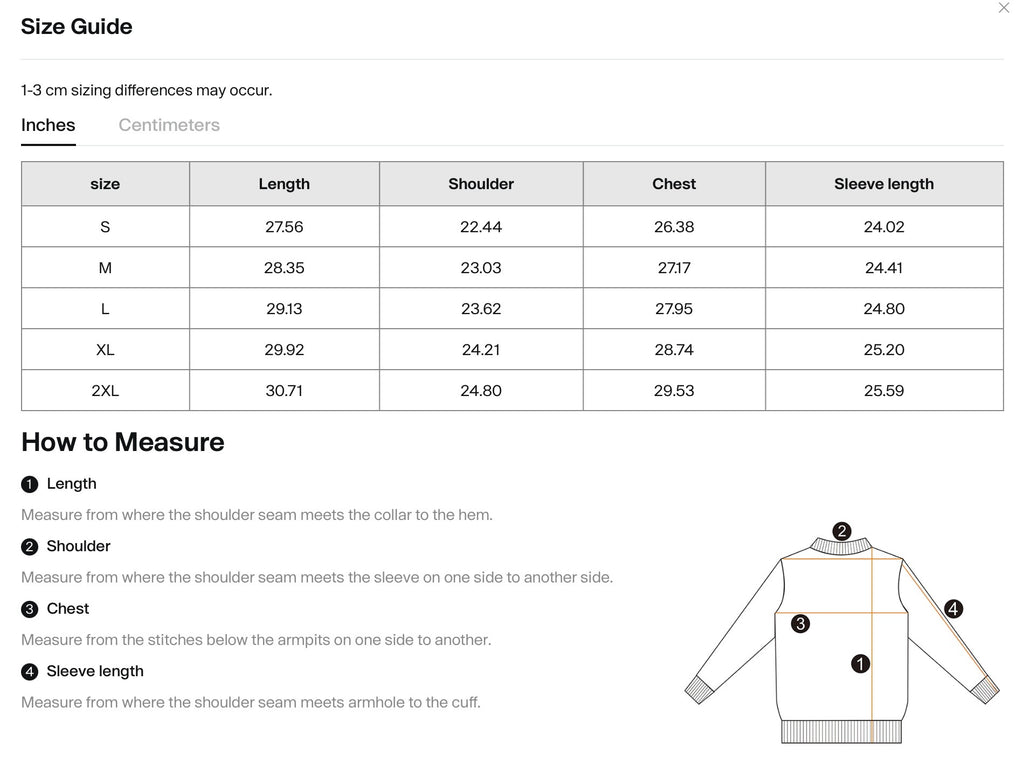The image size is (1024, 777).
Task: Click the XL size row label
Action: pyautogui.click(x=105, y=350)
